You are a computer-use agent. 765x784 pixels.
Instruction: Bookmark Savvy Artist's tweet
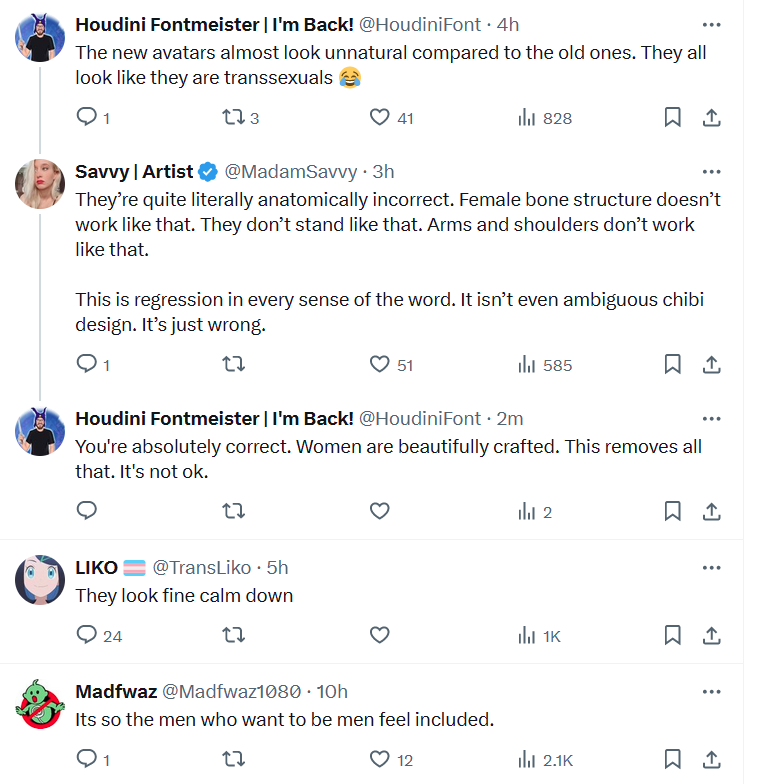tap(672, 364)
